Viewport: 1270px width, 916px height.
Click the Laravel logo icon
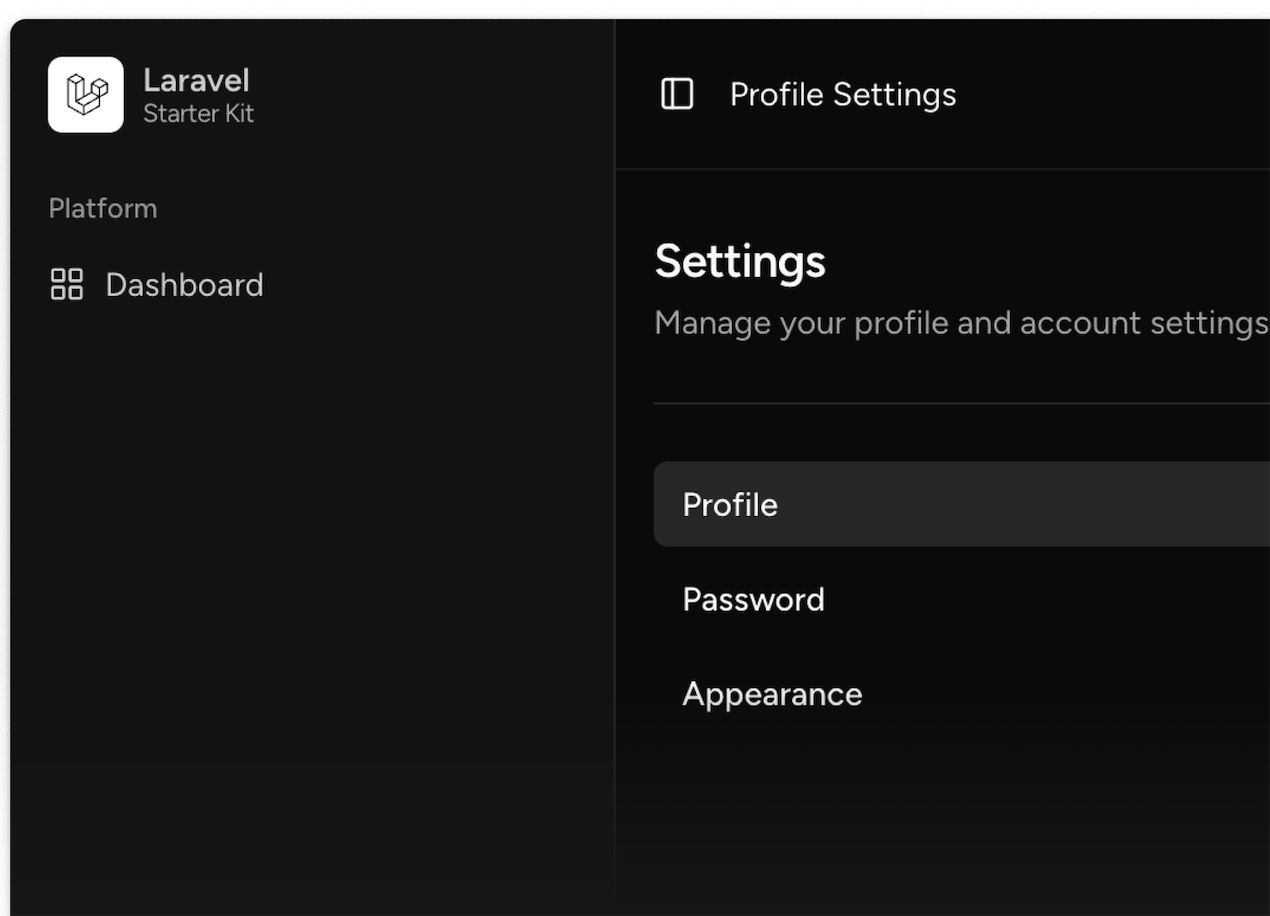[86, 95]
